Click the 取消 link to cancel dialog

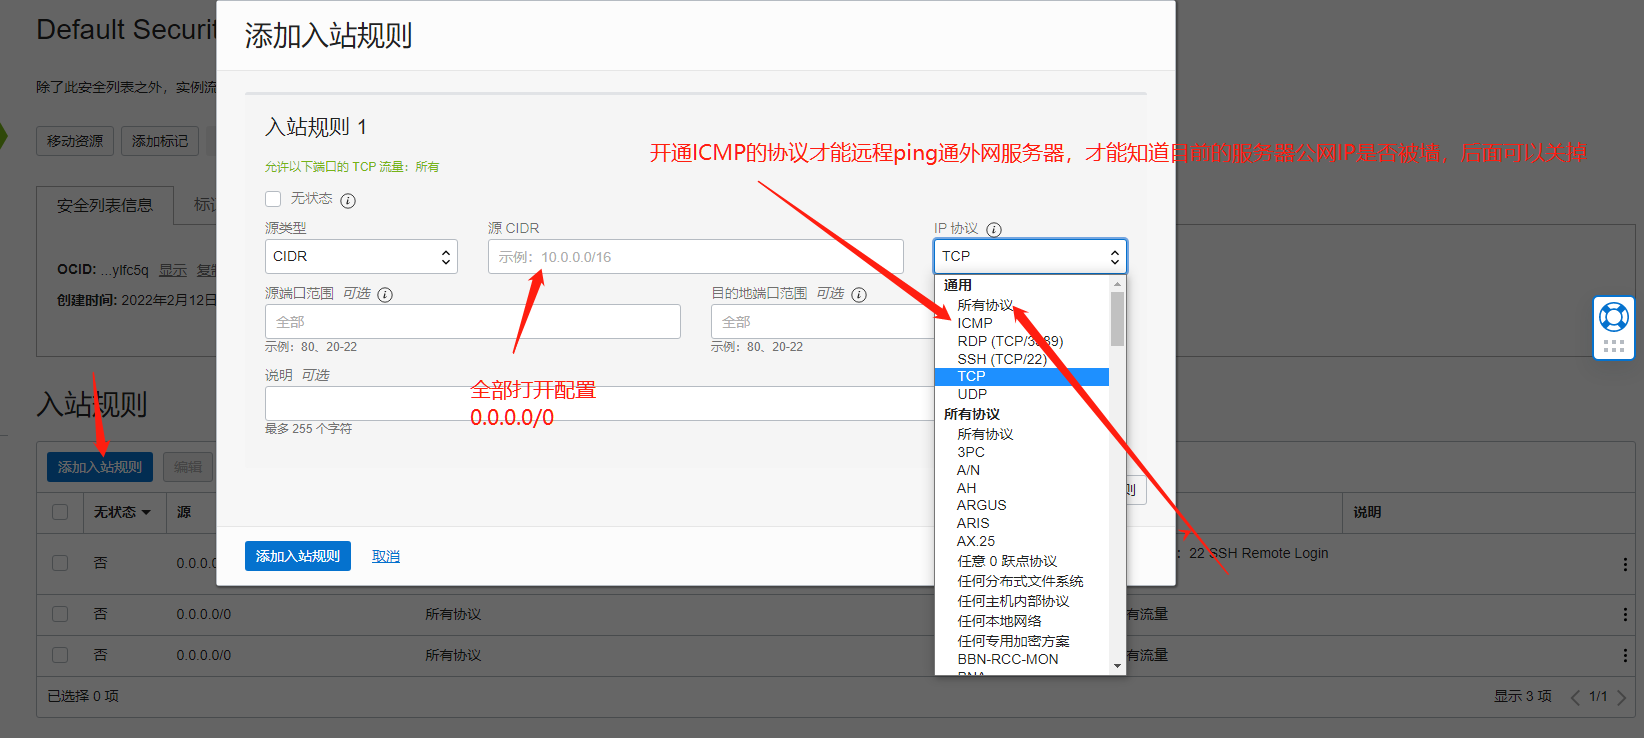386,556
